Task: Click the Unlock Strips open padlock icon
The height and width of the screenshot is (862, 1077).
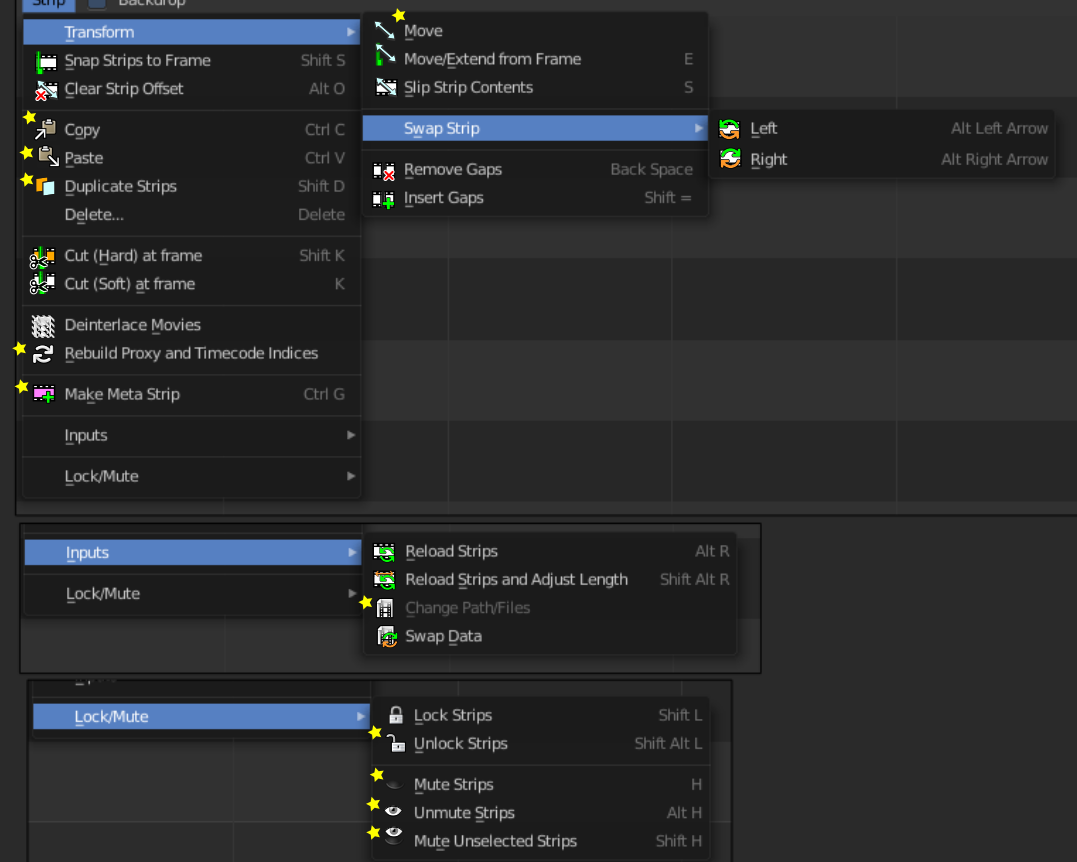Action: tap(396, 742)
